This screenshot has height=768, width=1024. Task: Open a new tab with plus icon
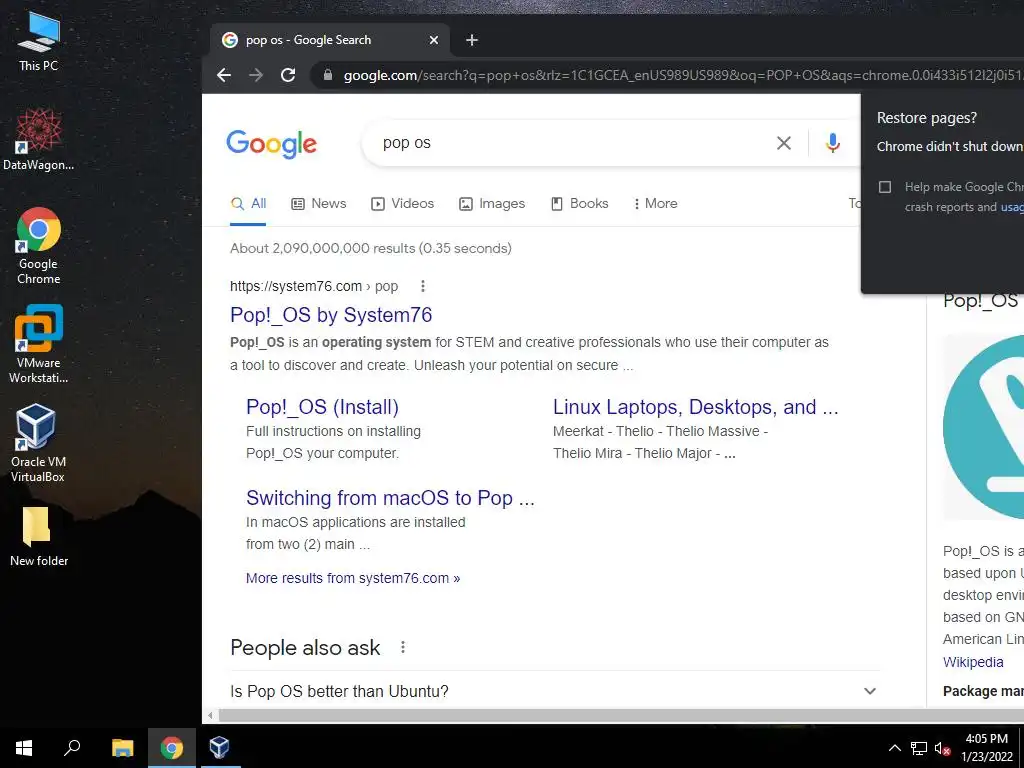pos(472,40)
